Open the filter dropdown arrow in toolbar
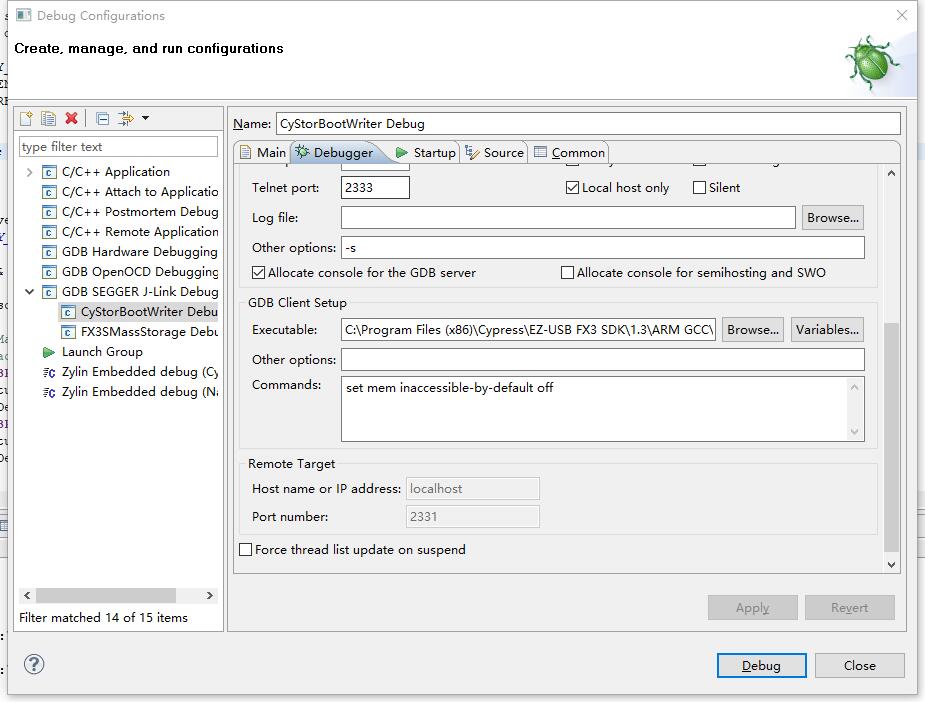925x702 pixels. (145, 118)
